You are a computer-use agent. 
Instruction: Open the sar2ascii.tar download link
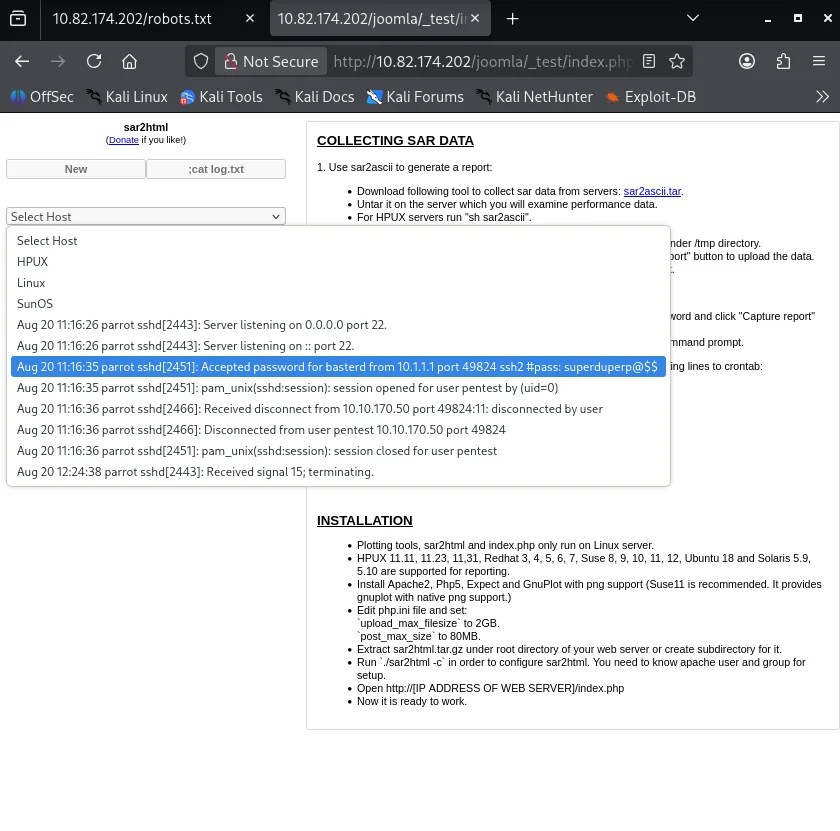(652, 191)
